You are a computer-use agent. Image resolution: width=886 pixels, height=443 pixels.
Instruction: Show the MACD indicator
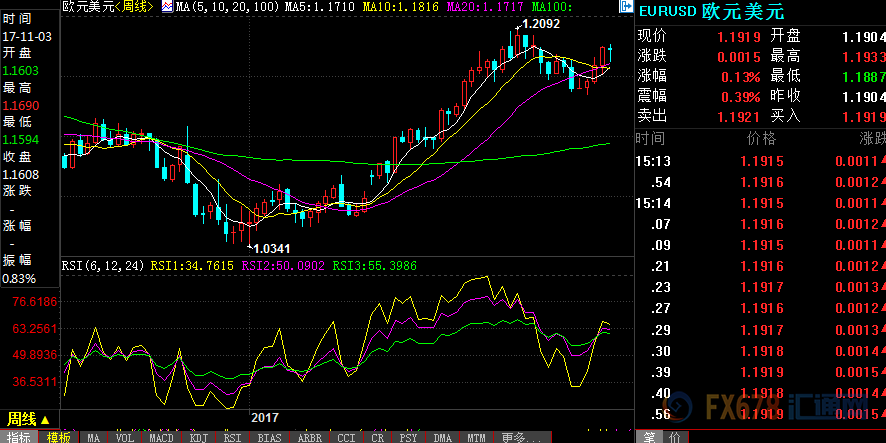point(161,437)
